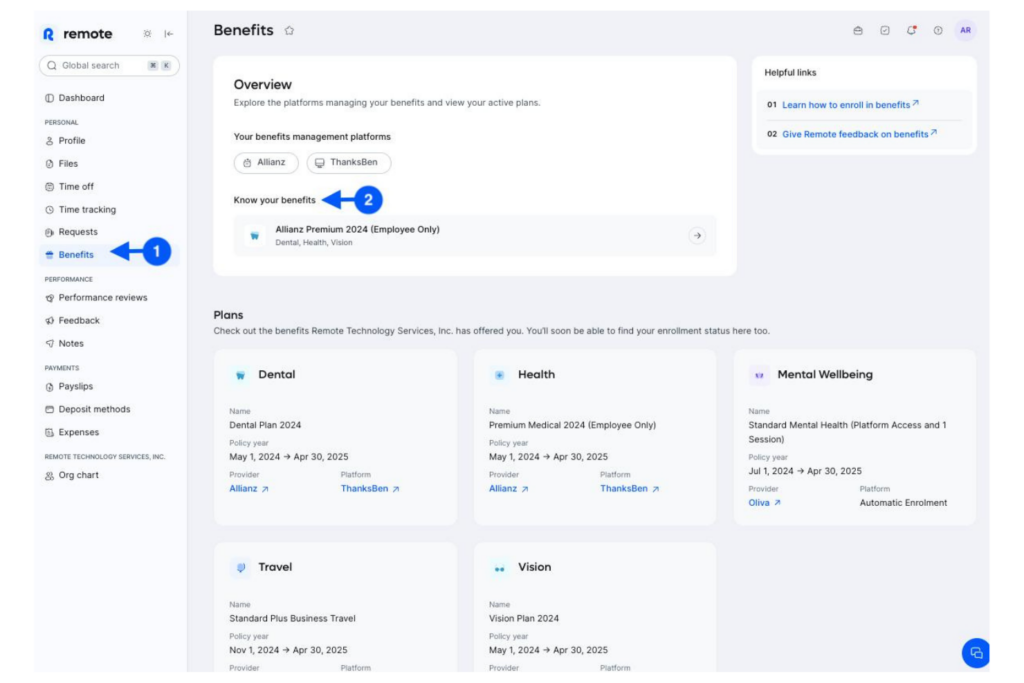Open the Profile page
This screenshot has width=1024, height=683.
pyautogui.click(x=72, y=140)
